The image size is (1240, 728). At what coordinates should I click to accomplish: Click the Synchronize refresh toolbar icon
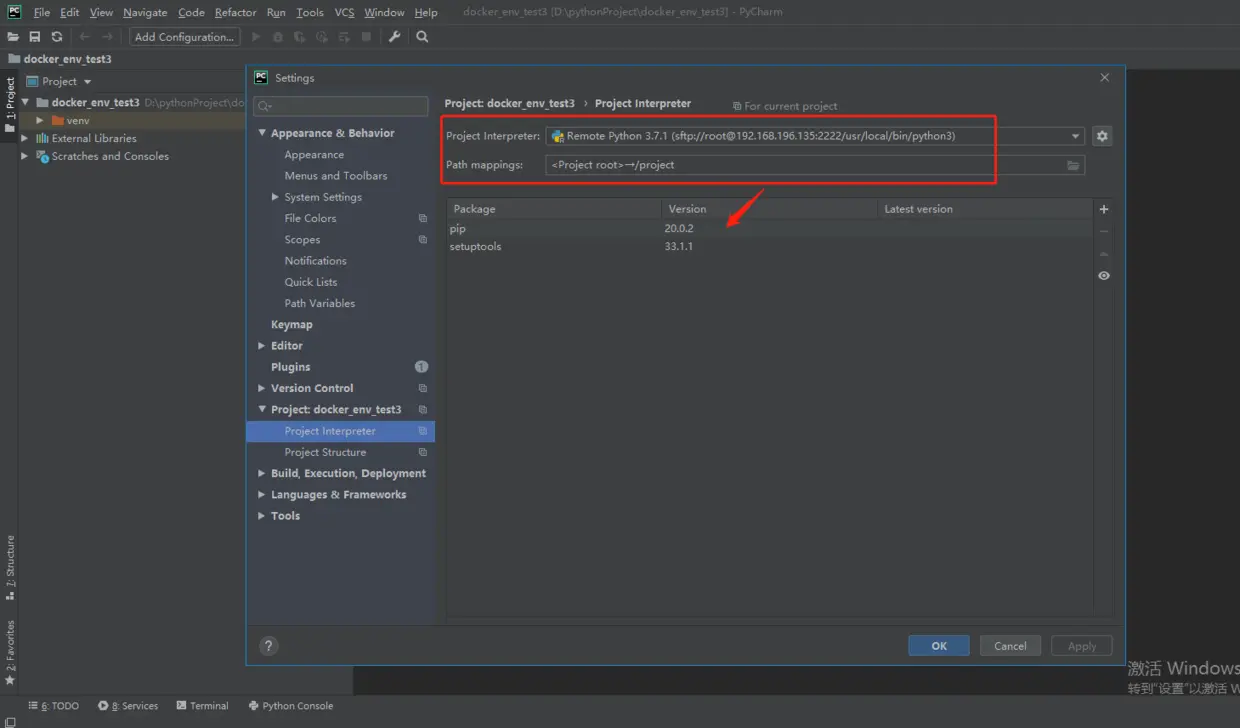pos(57,37)
